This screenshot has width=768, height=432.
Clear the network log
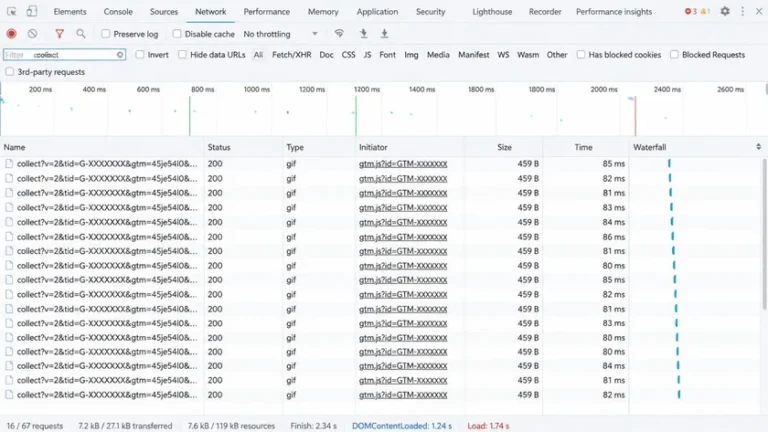pos(32,34)
